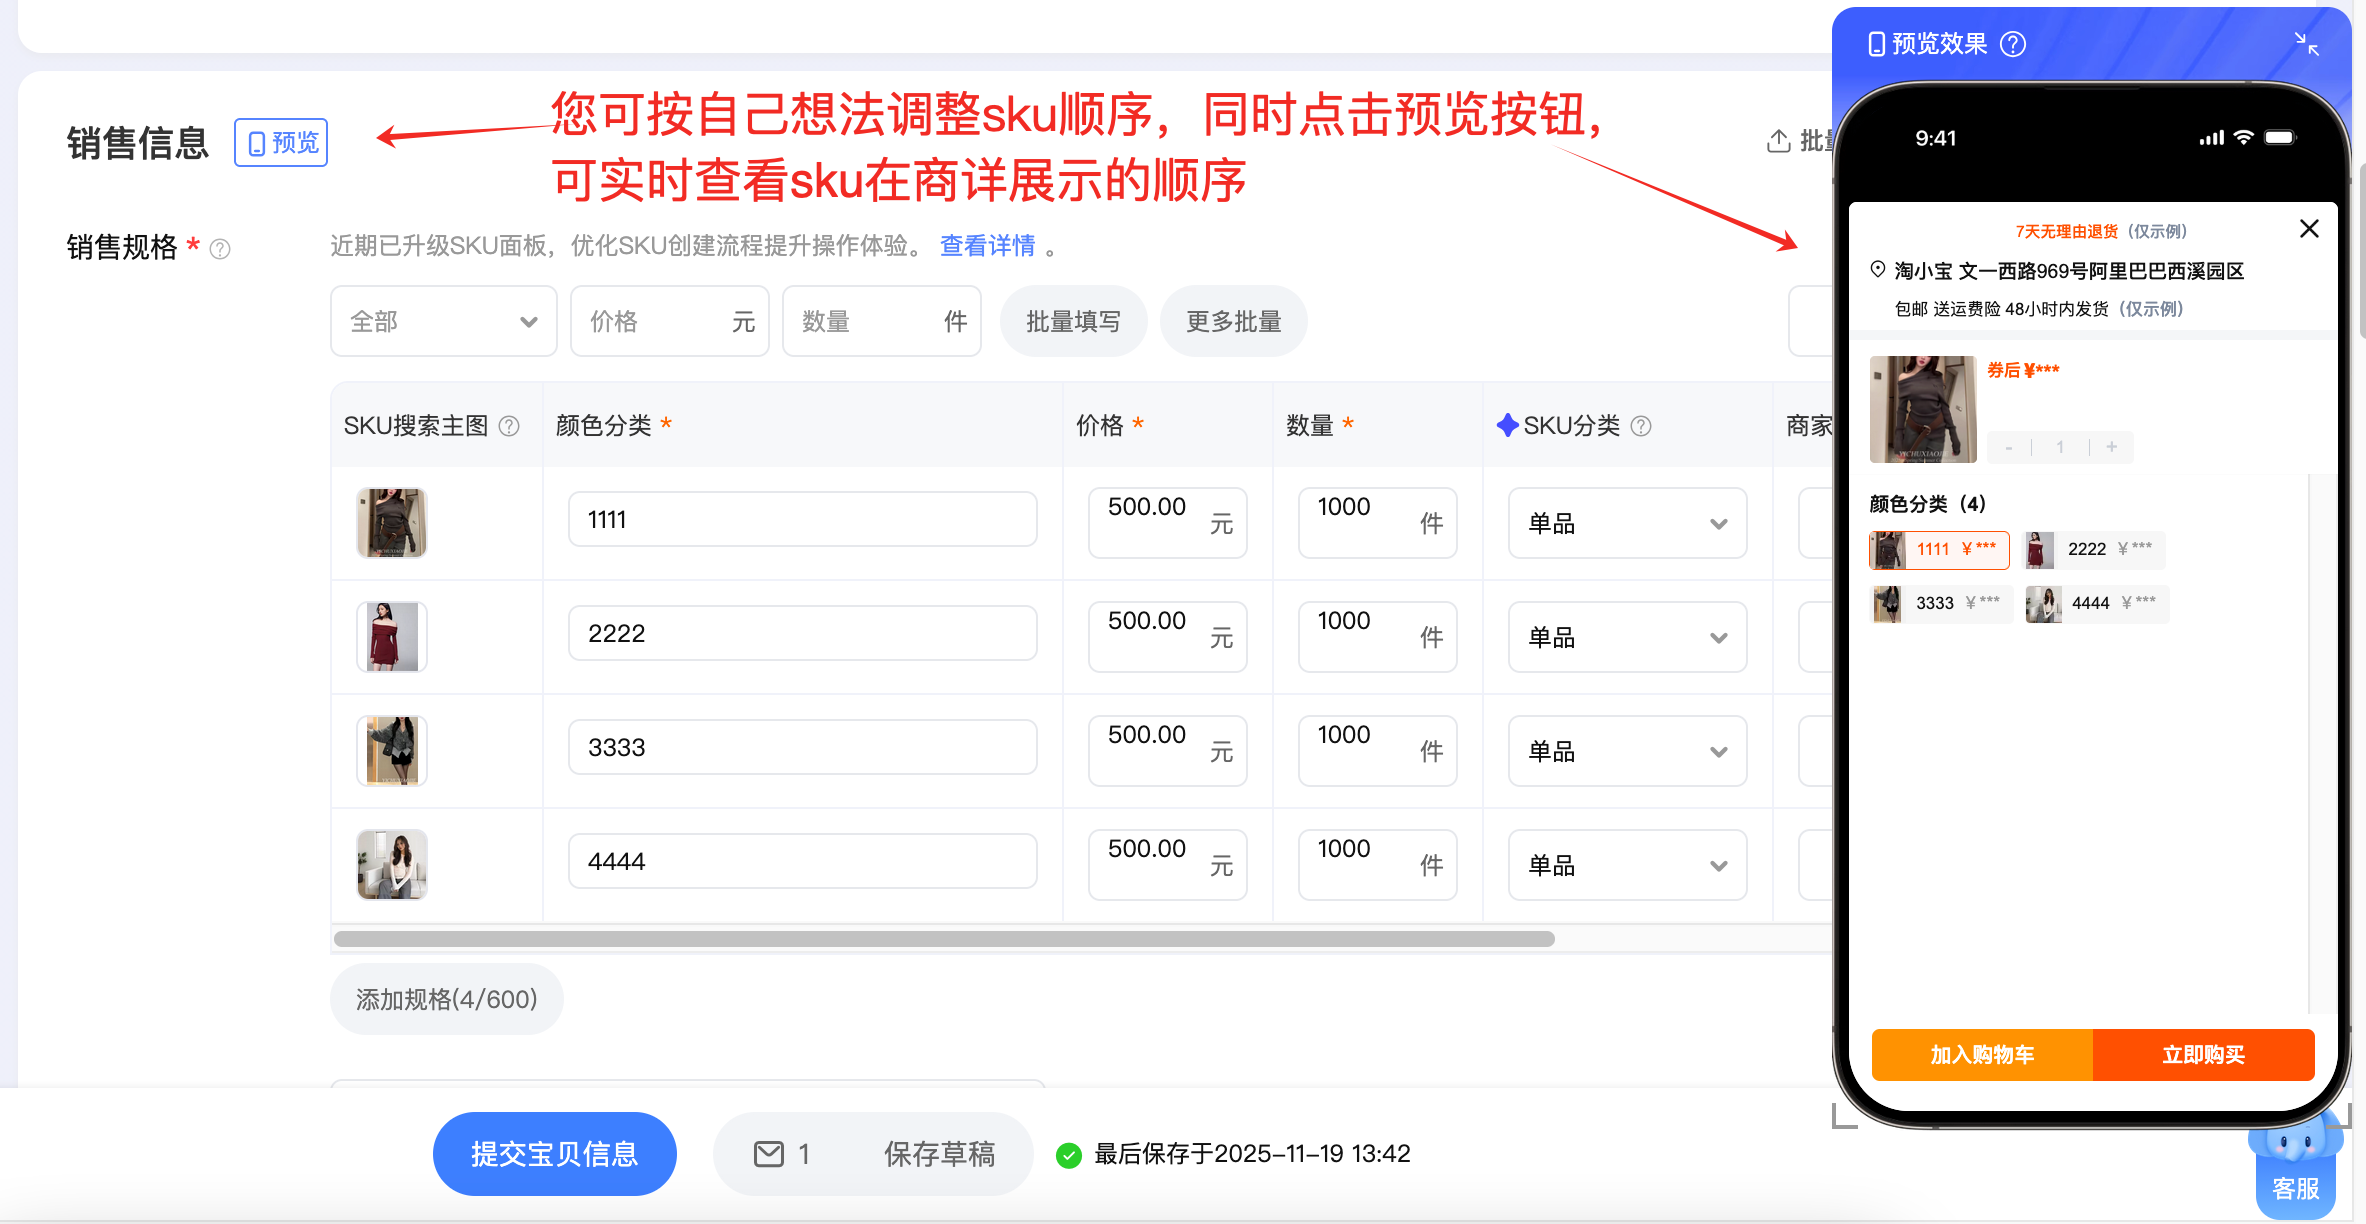Click product main image in phone preview

[x=1923, y=409]
